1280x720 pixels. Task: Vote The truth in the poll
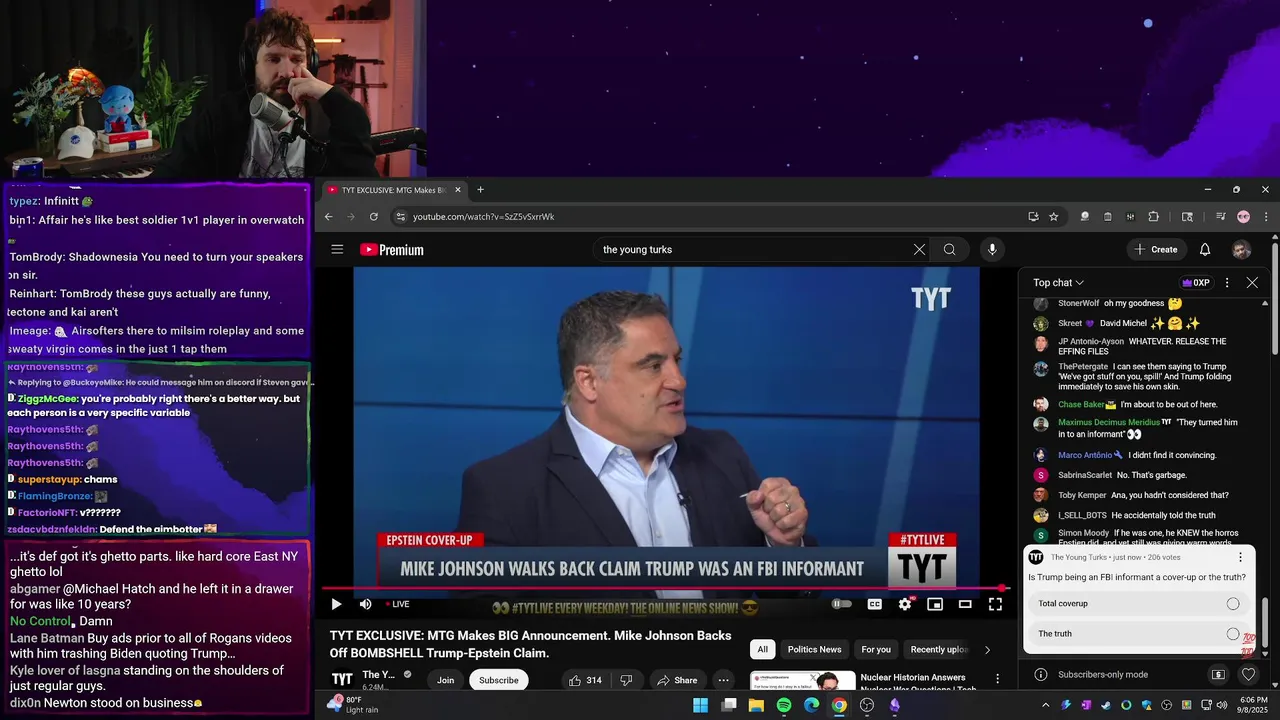(1139, 633)
